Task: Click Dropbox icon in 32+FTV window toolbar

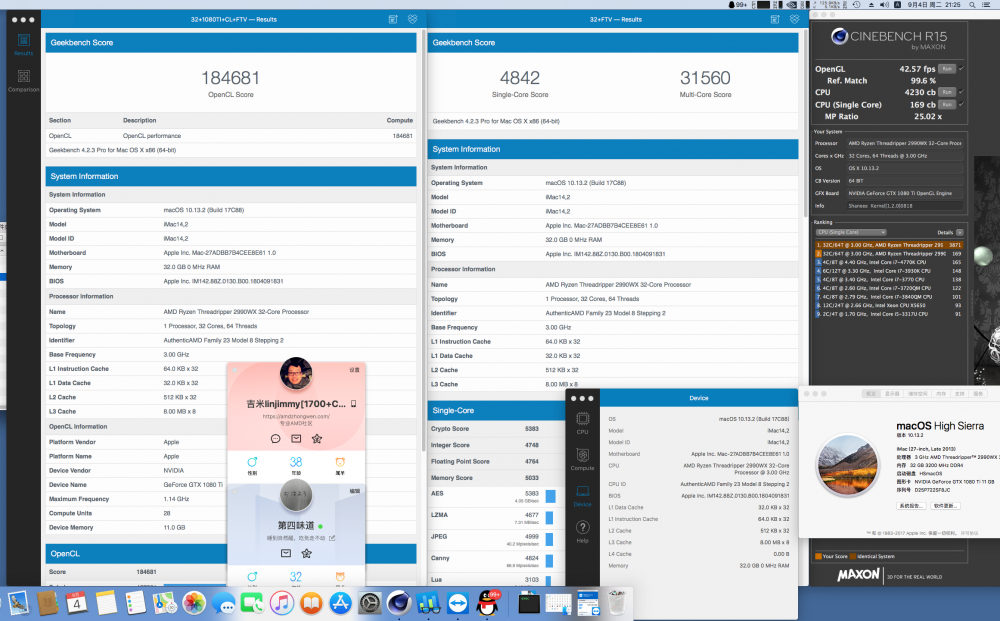Action: tap(794, 19)
